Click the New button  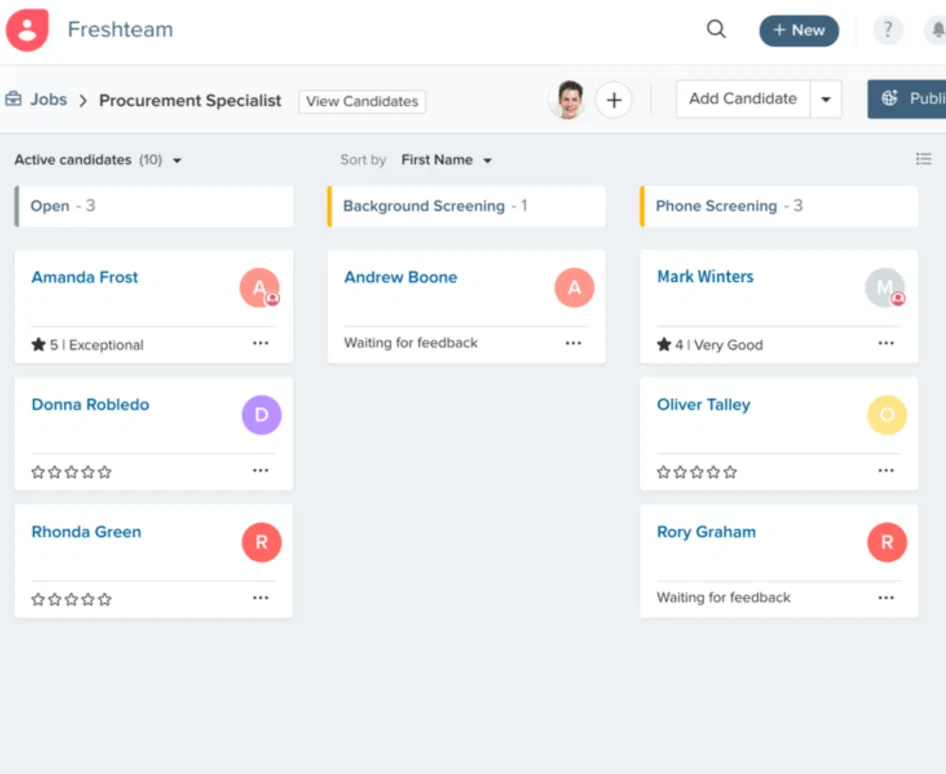click(x=799, y=31)
